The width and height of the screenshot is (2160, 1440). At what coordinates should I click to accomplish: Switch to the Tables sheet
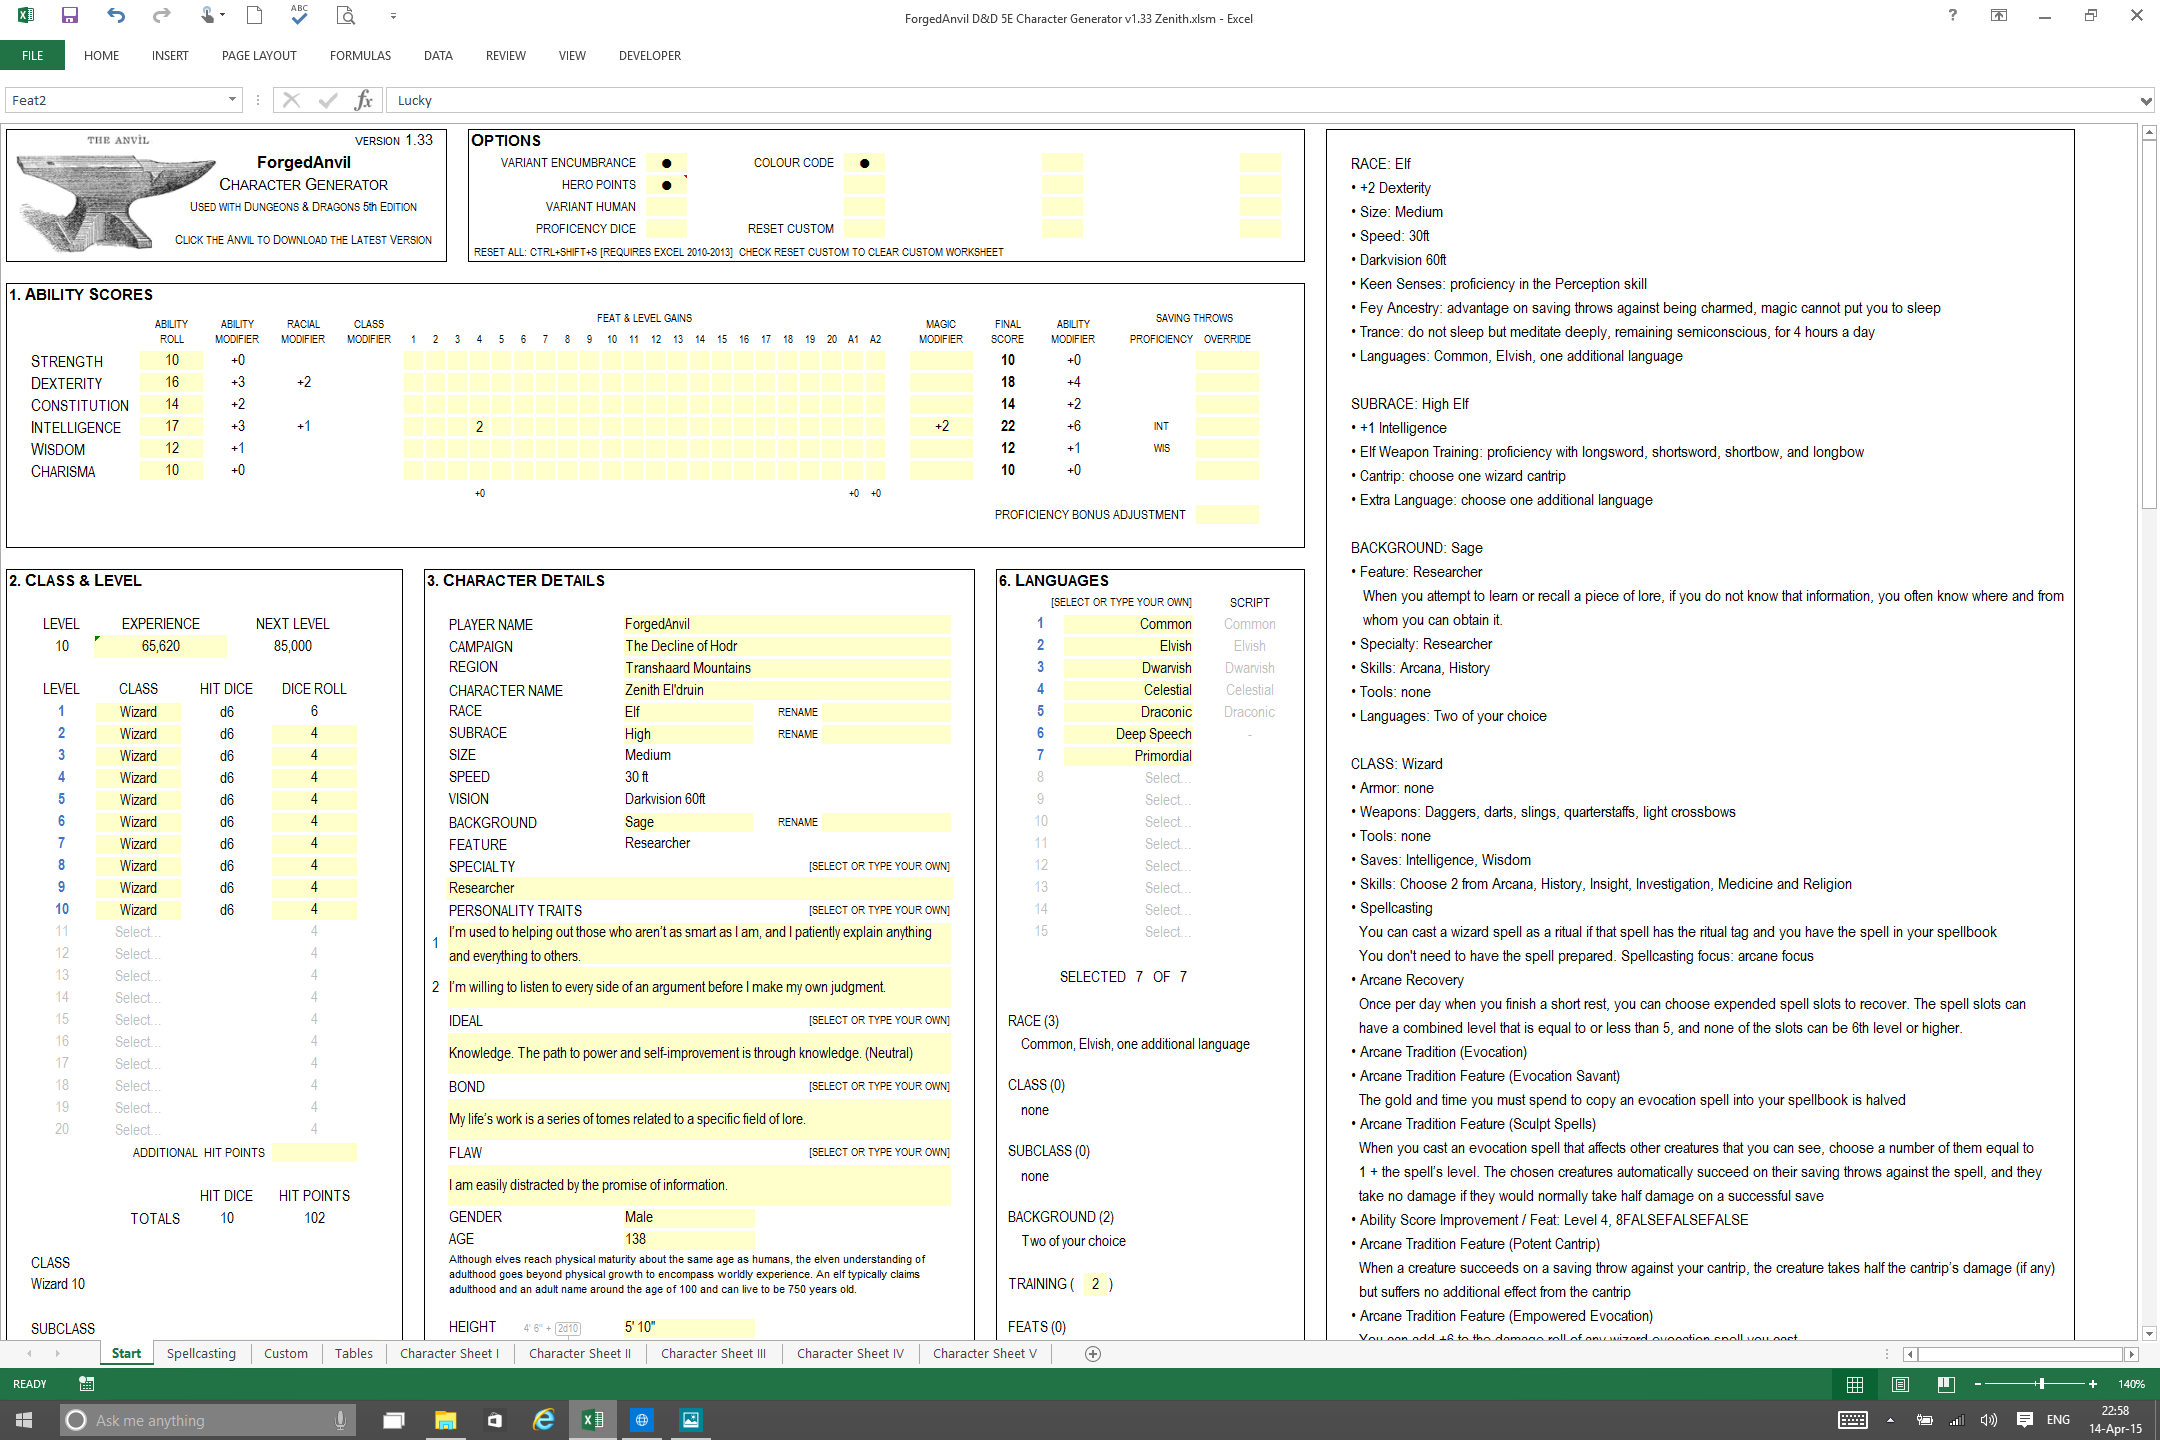354,1354
